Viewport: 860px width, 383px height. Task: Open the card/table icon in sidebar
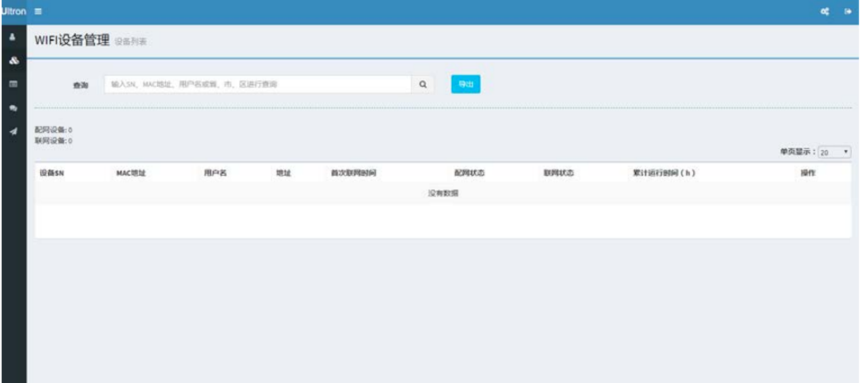[x=13, y=84]
